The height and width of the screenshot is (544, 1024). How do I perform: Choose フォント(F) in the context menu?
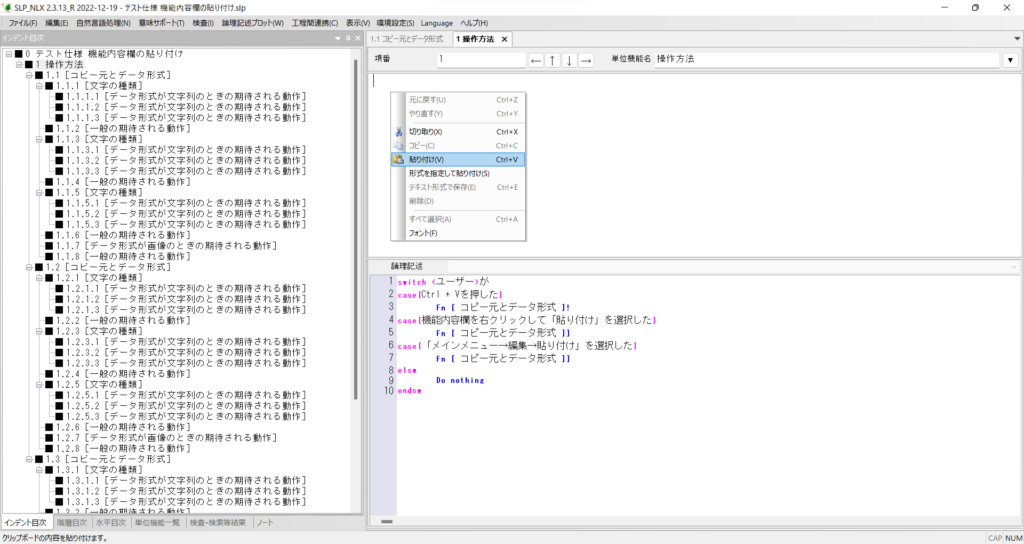point(458,233)
